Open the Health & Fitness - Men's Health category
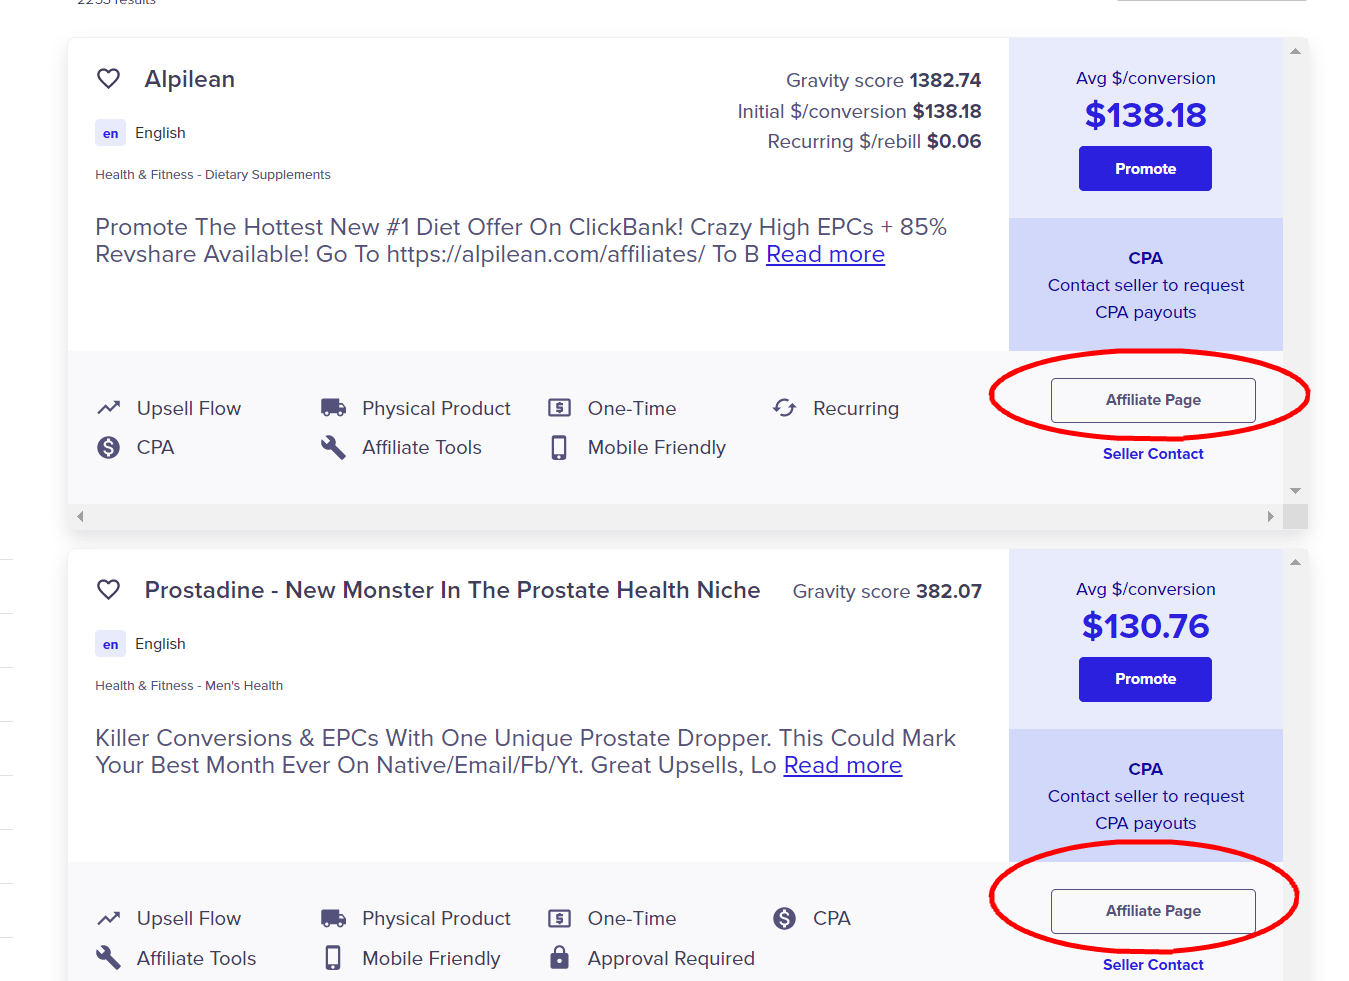 [188, 685]
